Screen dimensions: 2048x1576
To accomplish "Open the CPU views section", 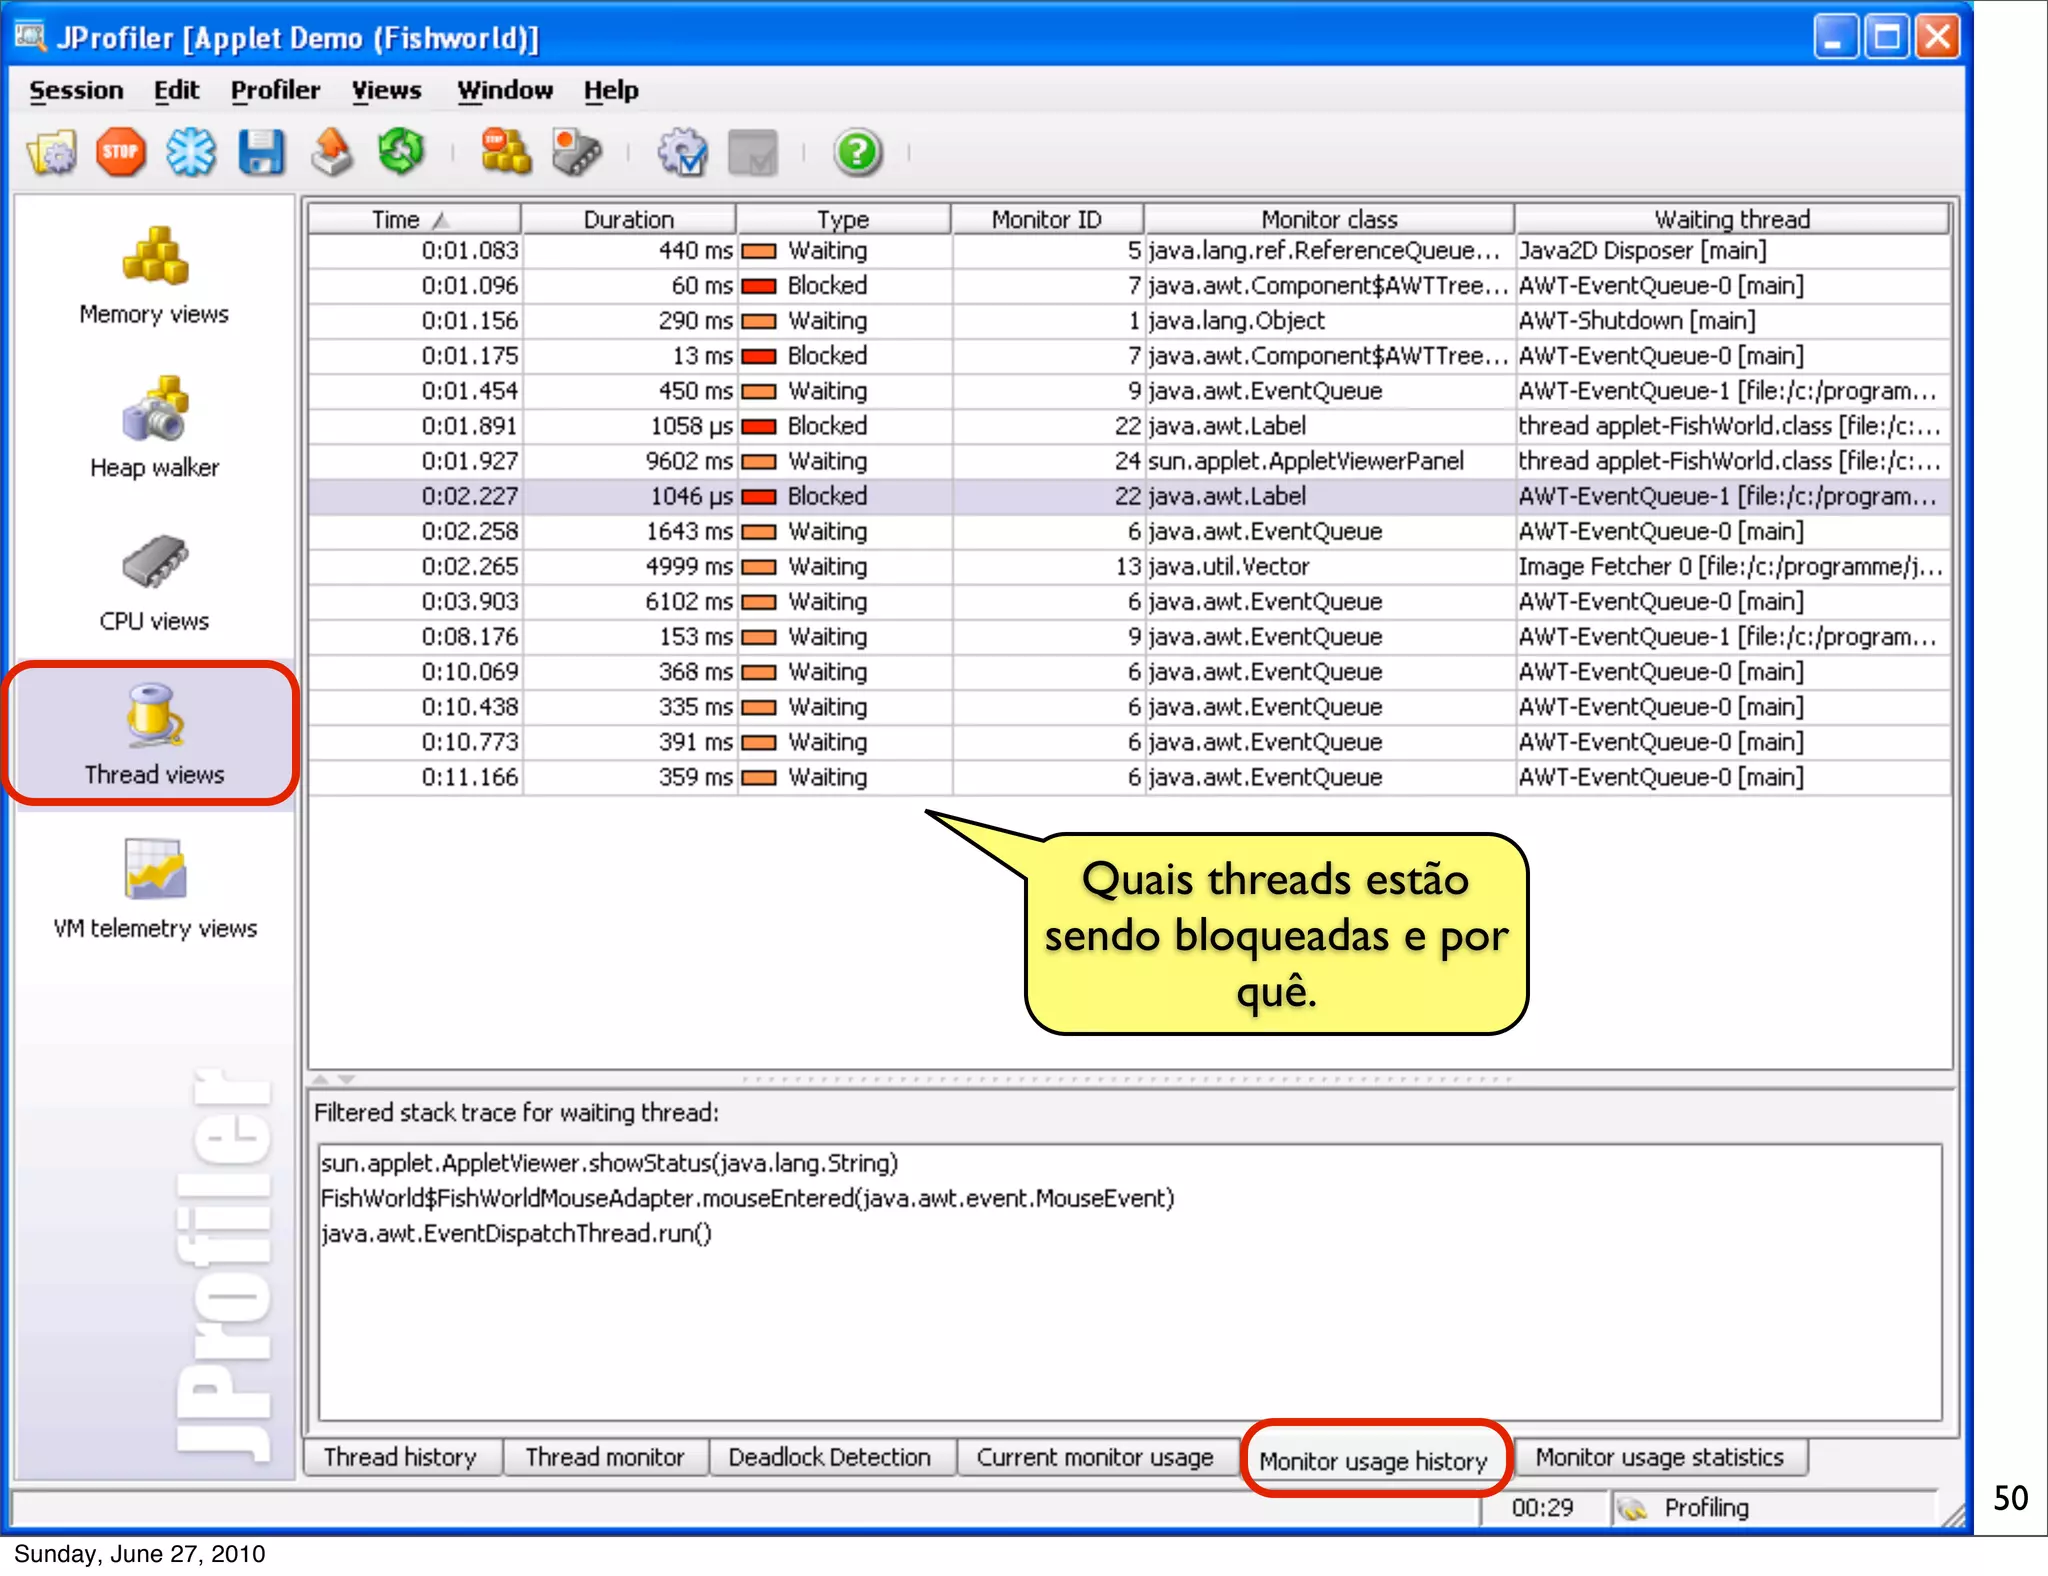I will (x=154, y=583).
